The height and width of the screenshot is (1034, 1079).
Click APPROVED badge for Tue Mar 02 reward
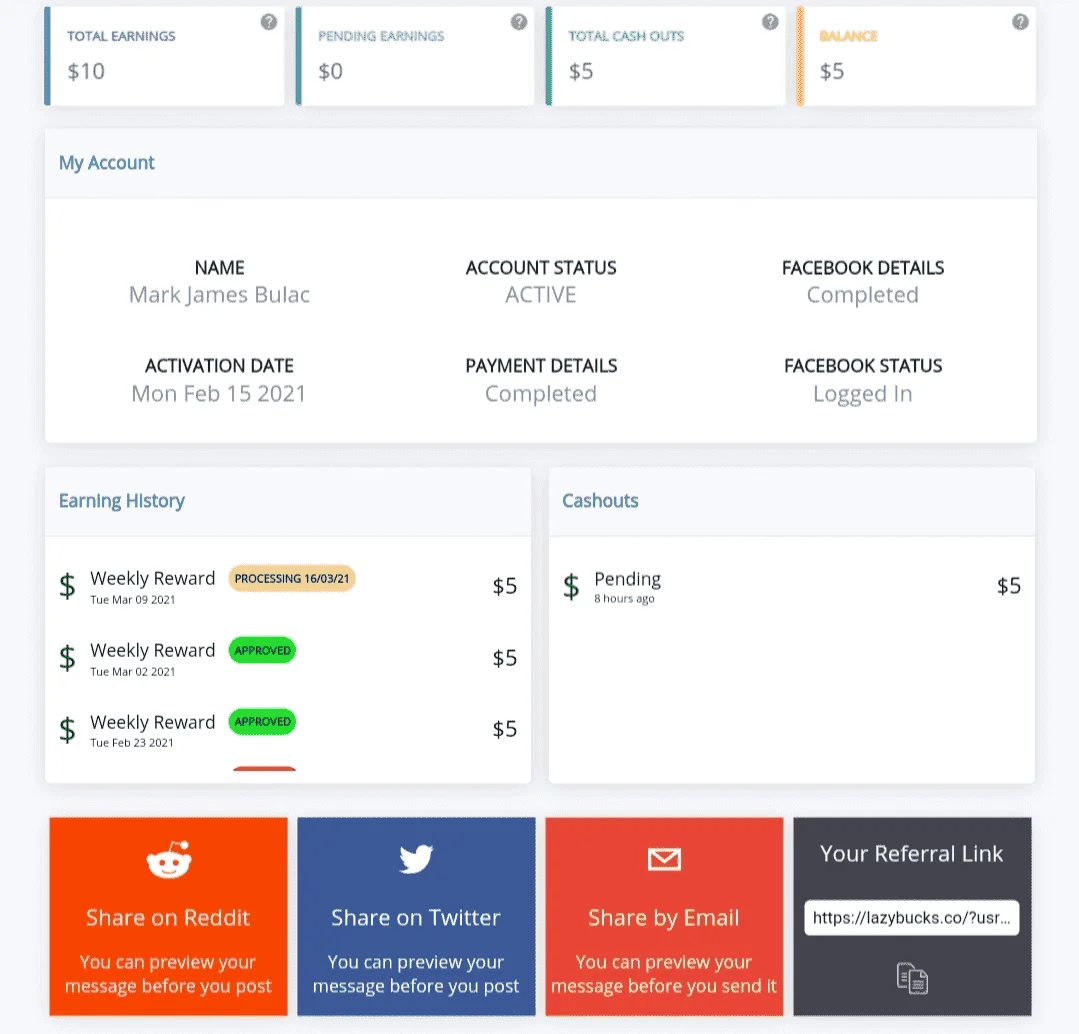pos(262,650)
